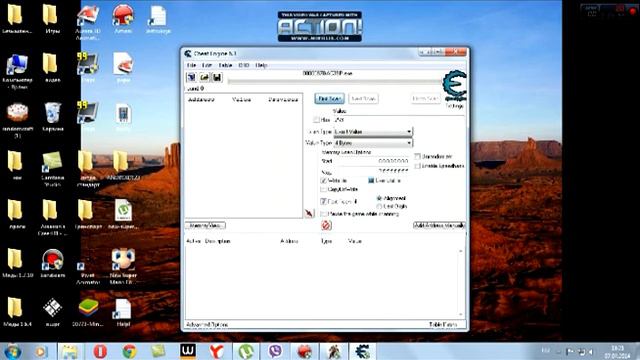640x360 pixels.
Task: Click the address table vertical scrollbar
Action: click(461, 282)
